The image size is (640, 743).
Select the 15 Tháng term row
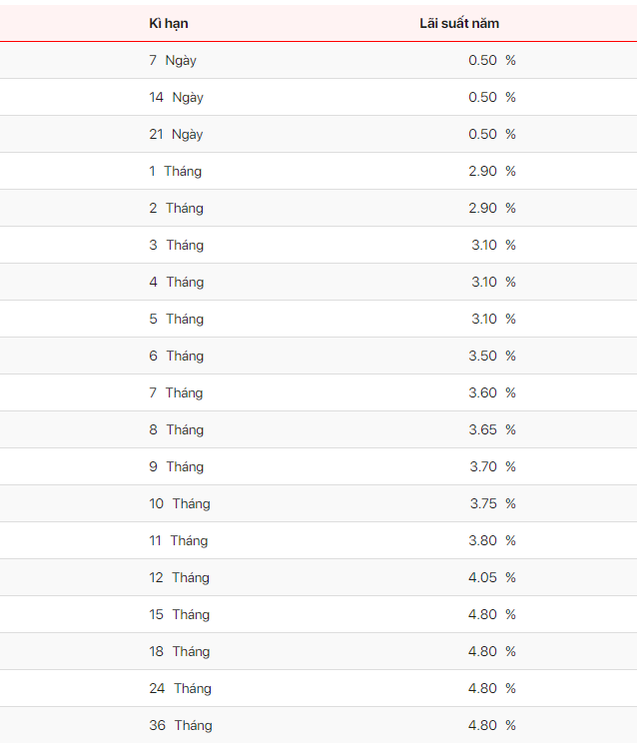click(x=318, y=615)
